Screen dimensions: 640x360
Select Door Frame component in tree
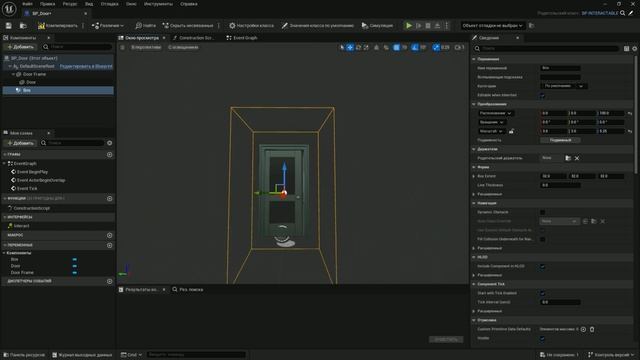tap(34, 74)
